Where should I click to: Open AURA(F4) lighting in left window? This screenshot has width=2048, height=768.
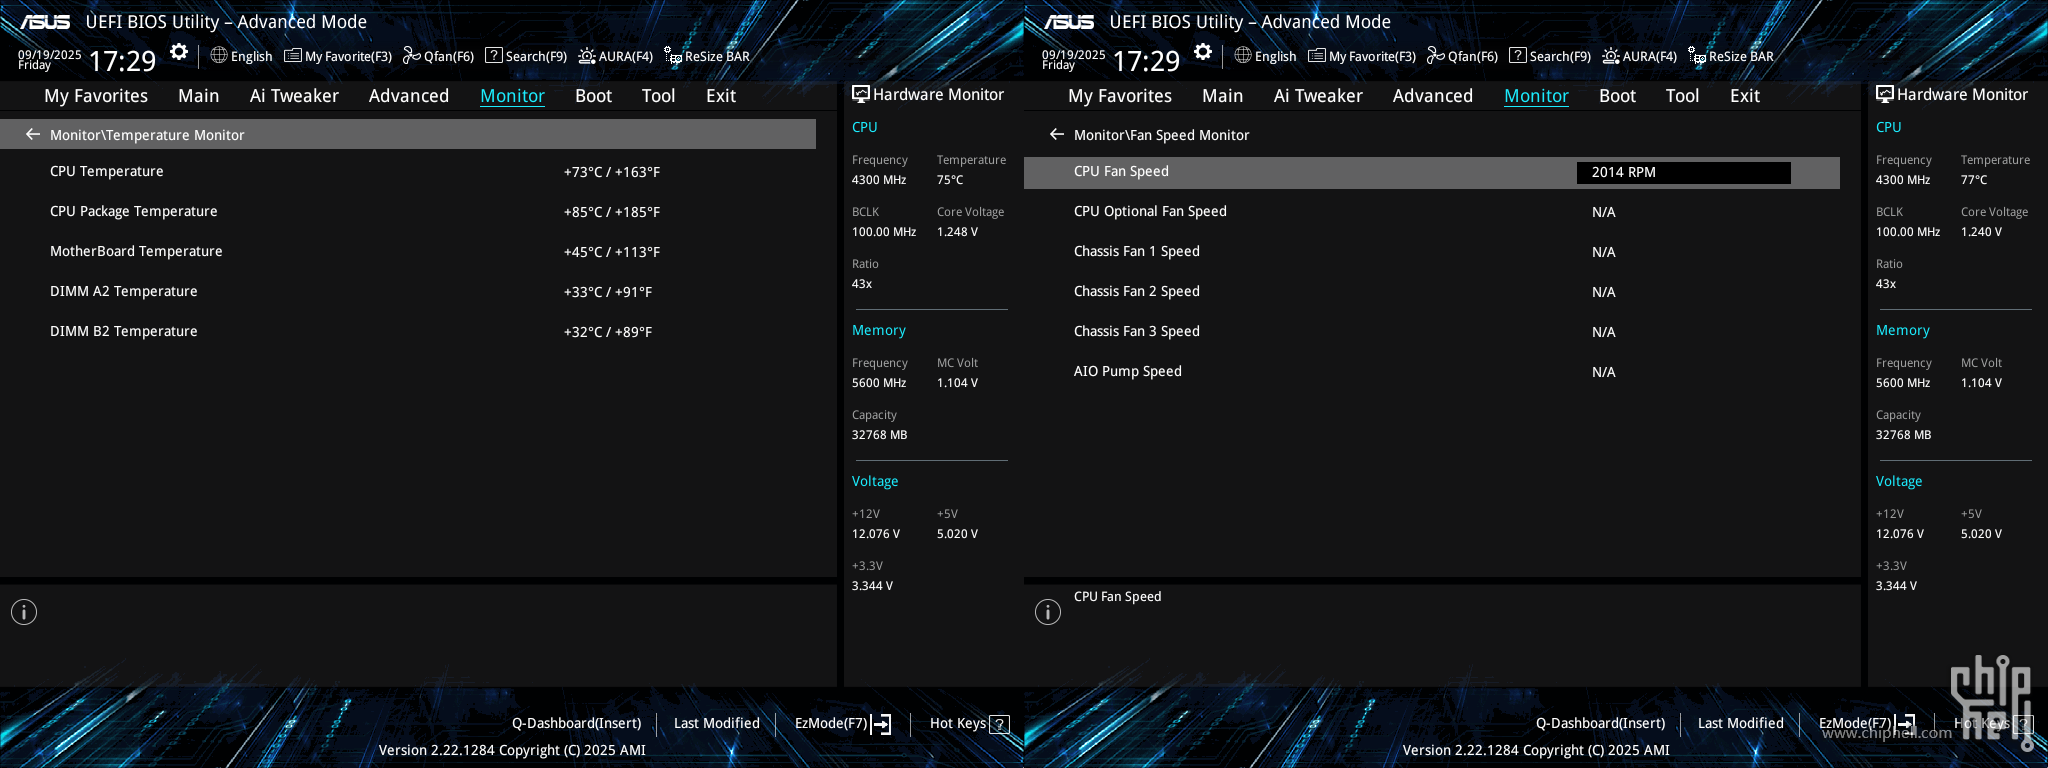[x=616, y=56]
